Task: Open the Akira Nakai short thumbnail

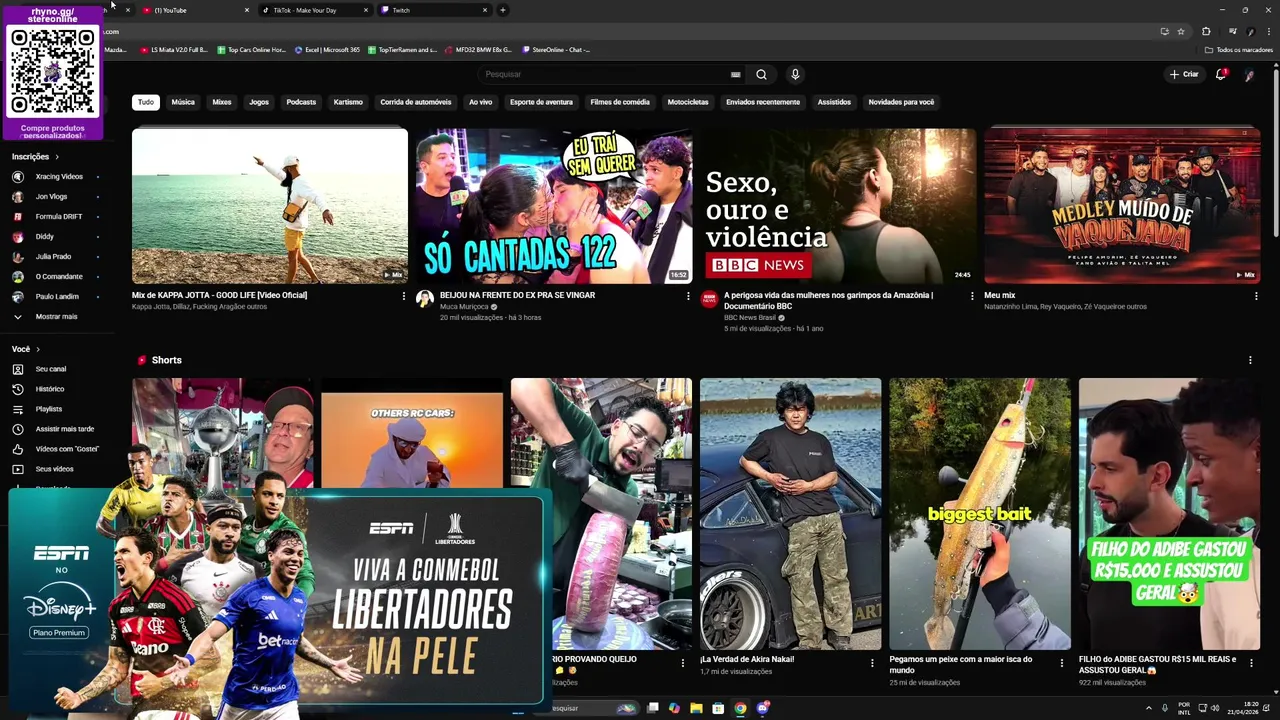Action: pos(790,514)
